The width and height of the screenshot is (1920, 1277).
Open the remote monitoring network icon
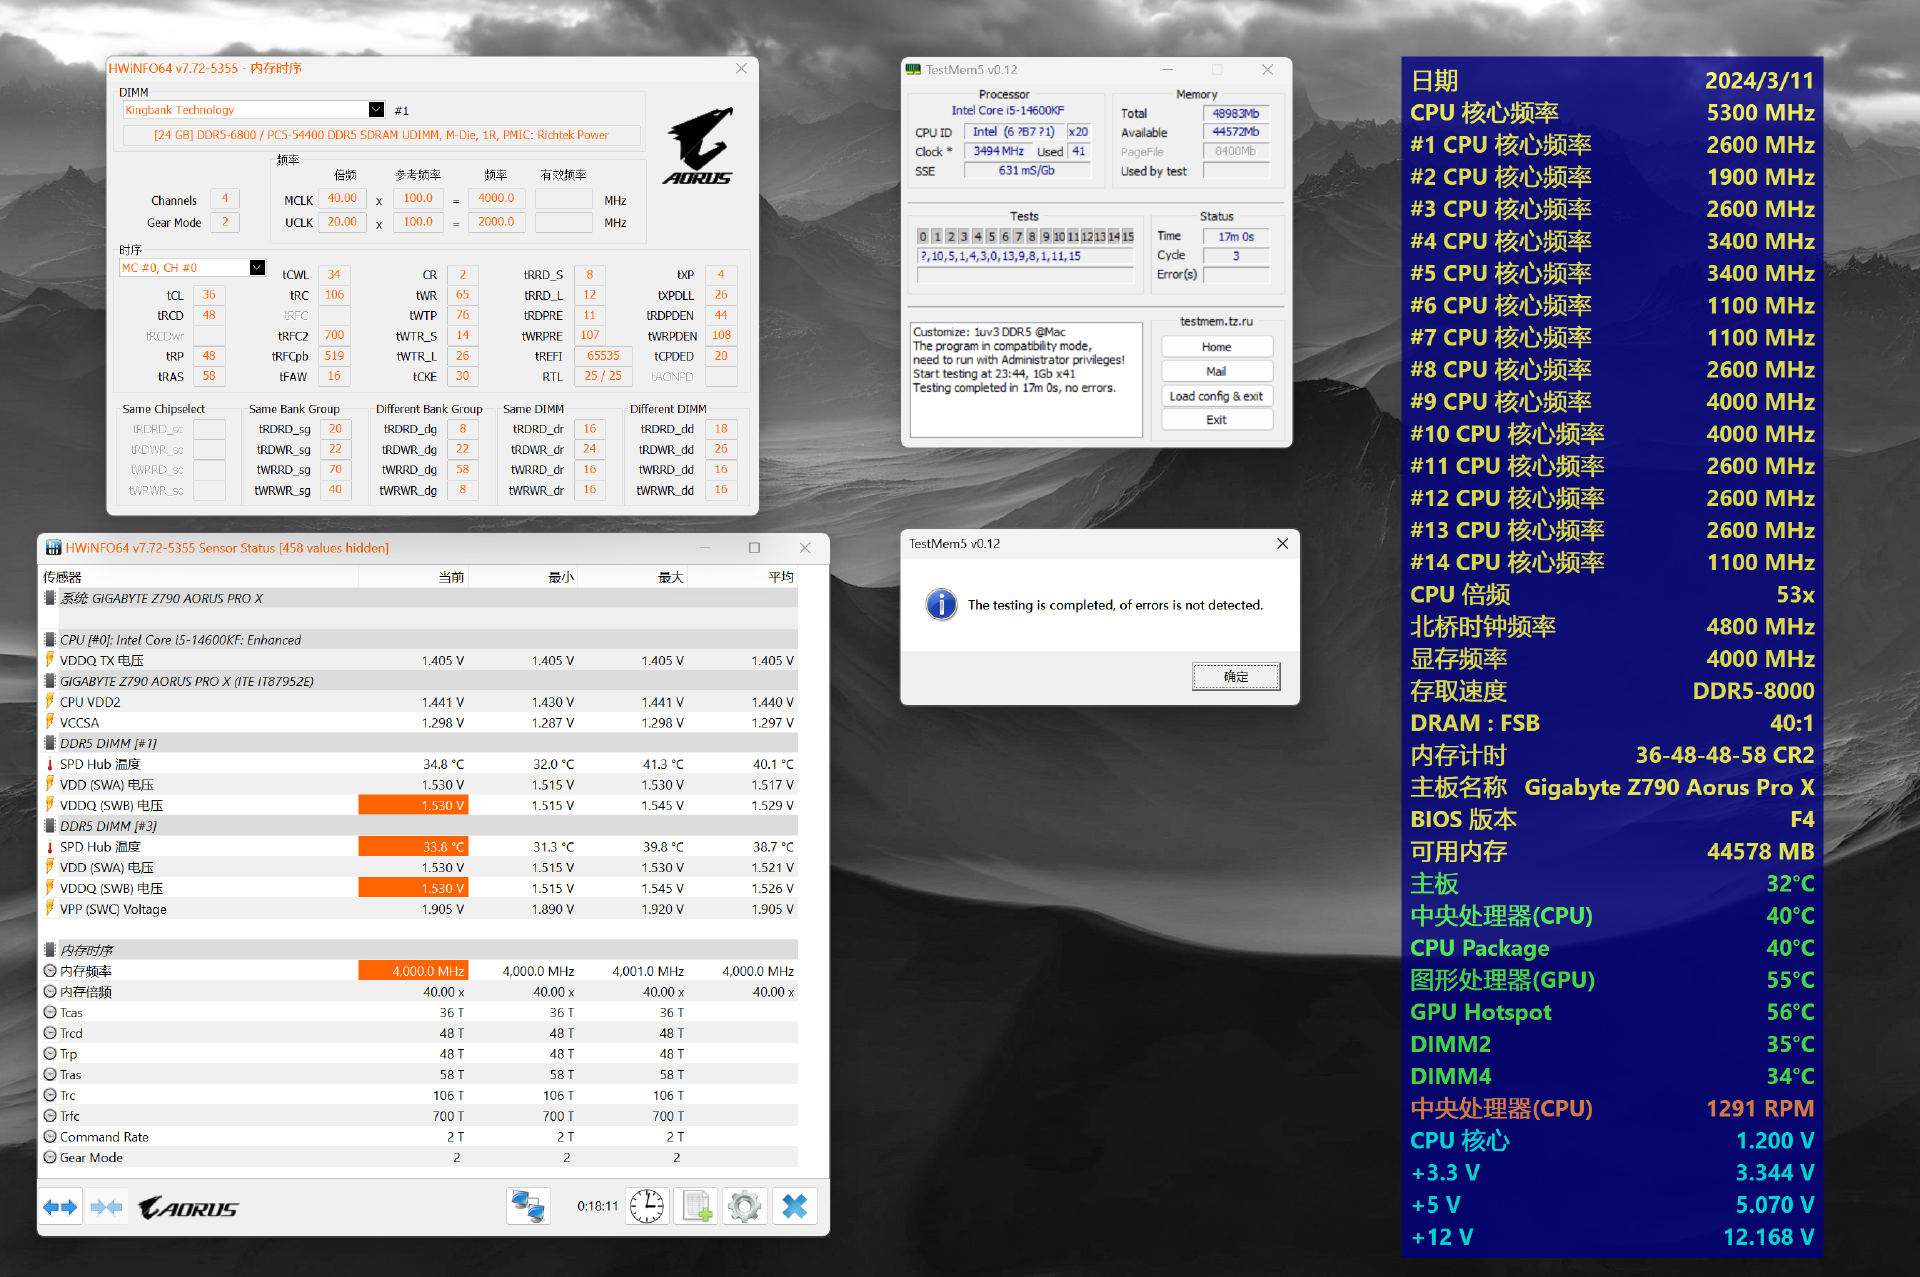(x=528, y=1207)
